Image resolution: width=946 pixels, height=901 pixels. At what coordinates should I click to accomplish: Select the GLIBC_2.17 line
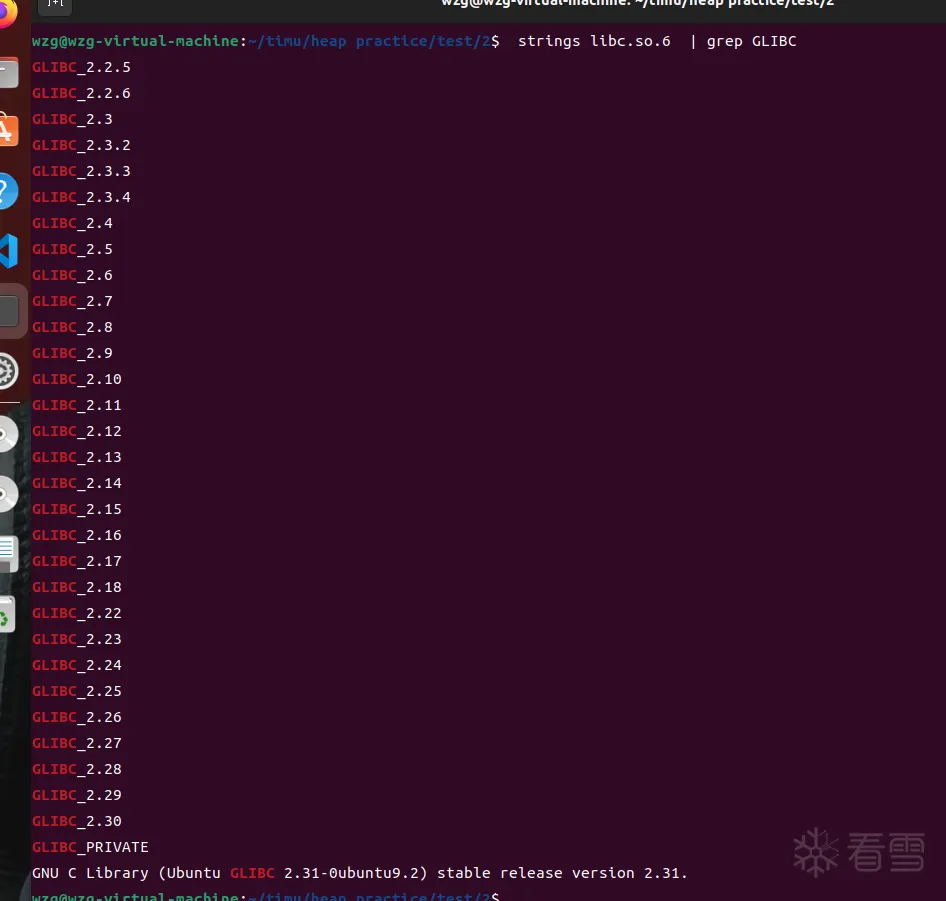click(x=77, y=561)
